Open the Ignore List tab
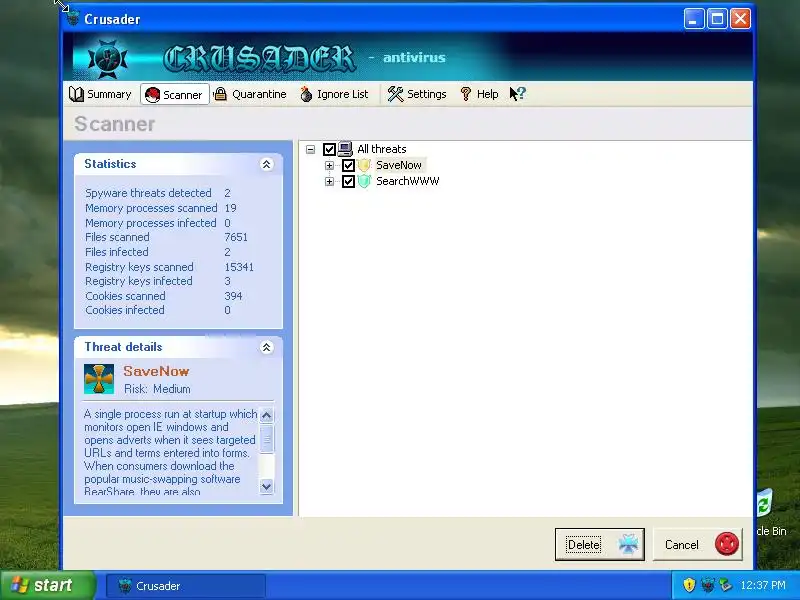800x600 pixels. (x=334, y=94)
